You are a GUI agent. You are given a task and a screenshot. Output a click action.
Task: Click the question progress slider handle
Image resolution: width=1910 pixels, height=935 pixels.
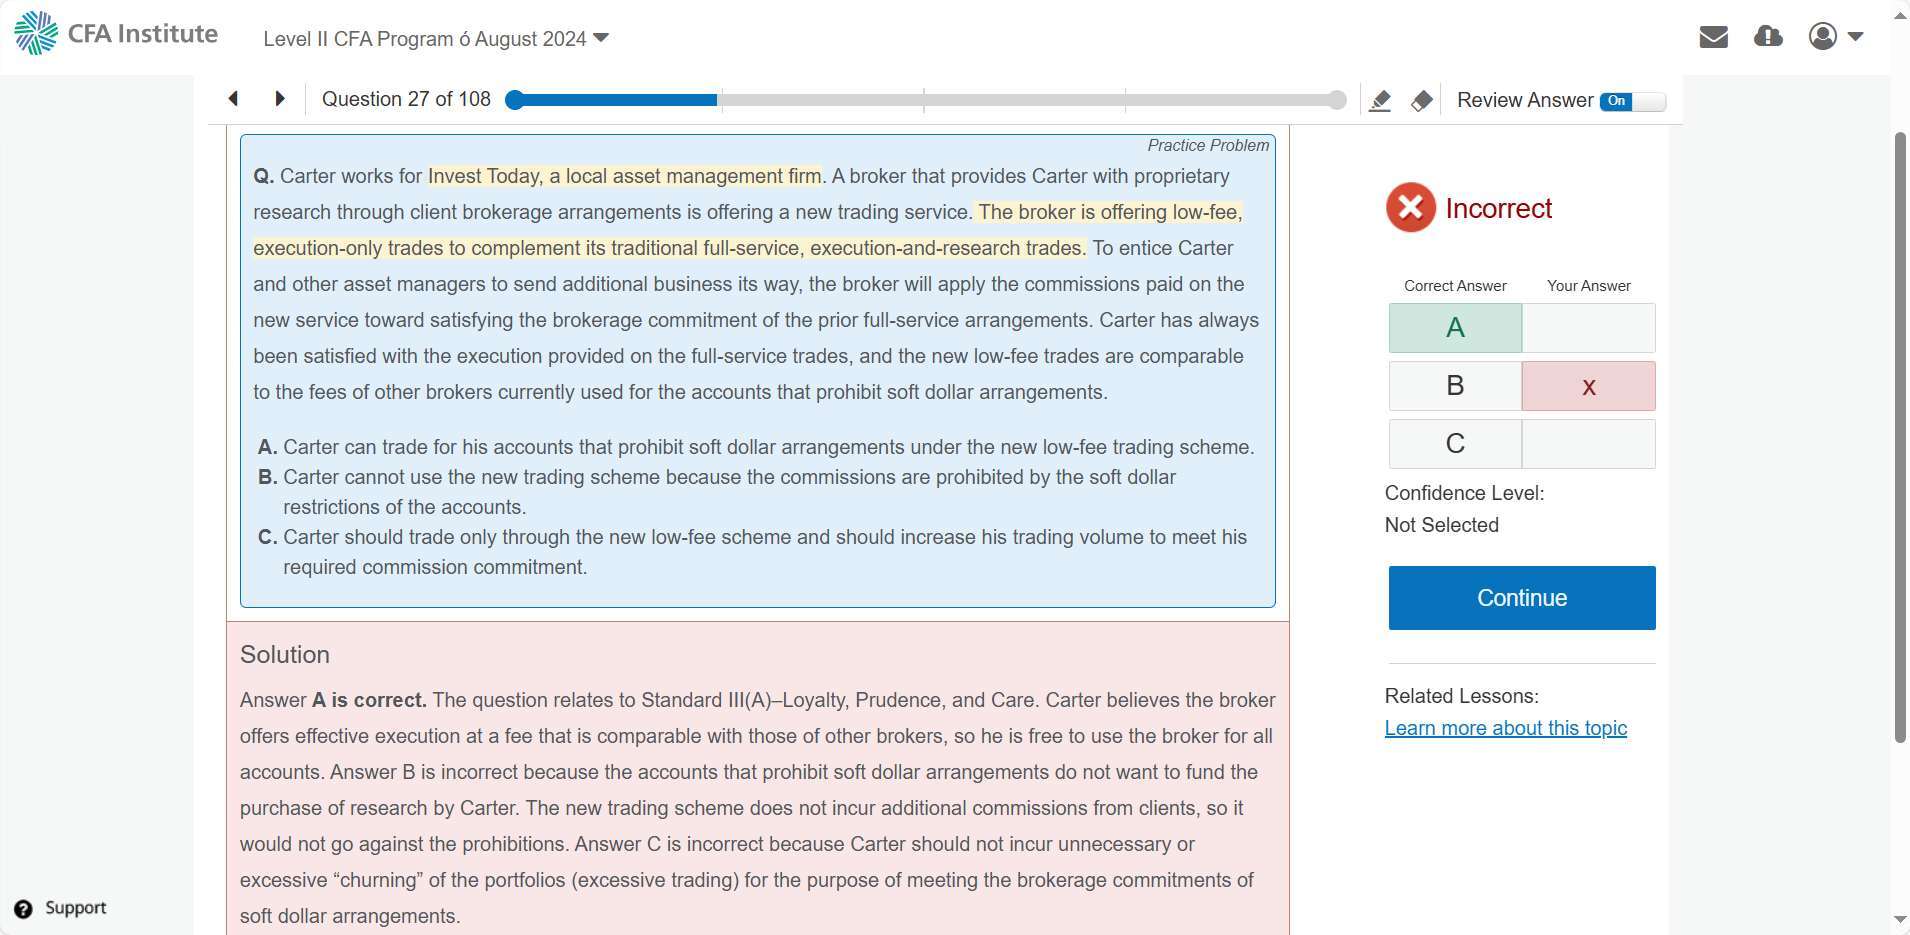click(x=514, y=100)
